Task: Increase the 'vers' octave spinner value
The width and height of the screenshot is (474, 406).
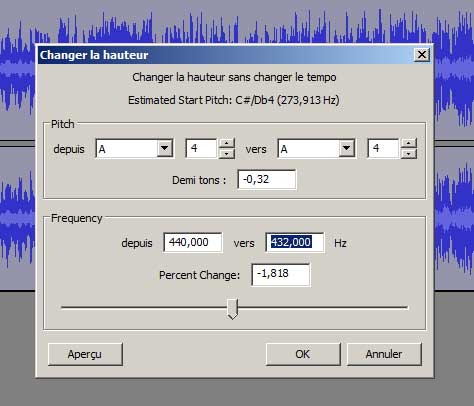Action: point(409,143)
